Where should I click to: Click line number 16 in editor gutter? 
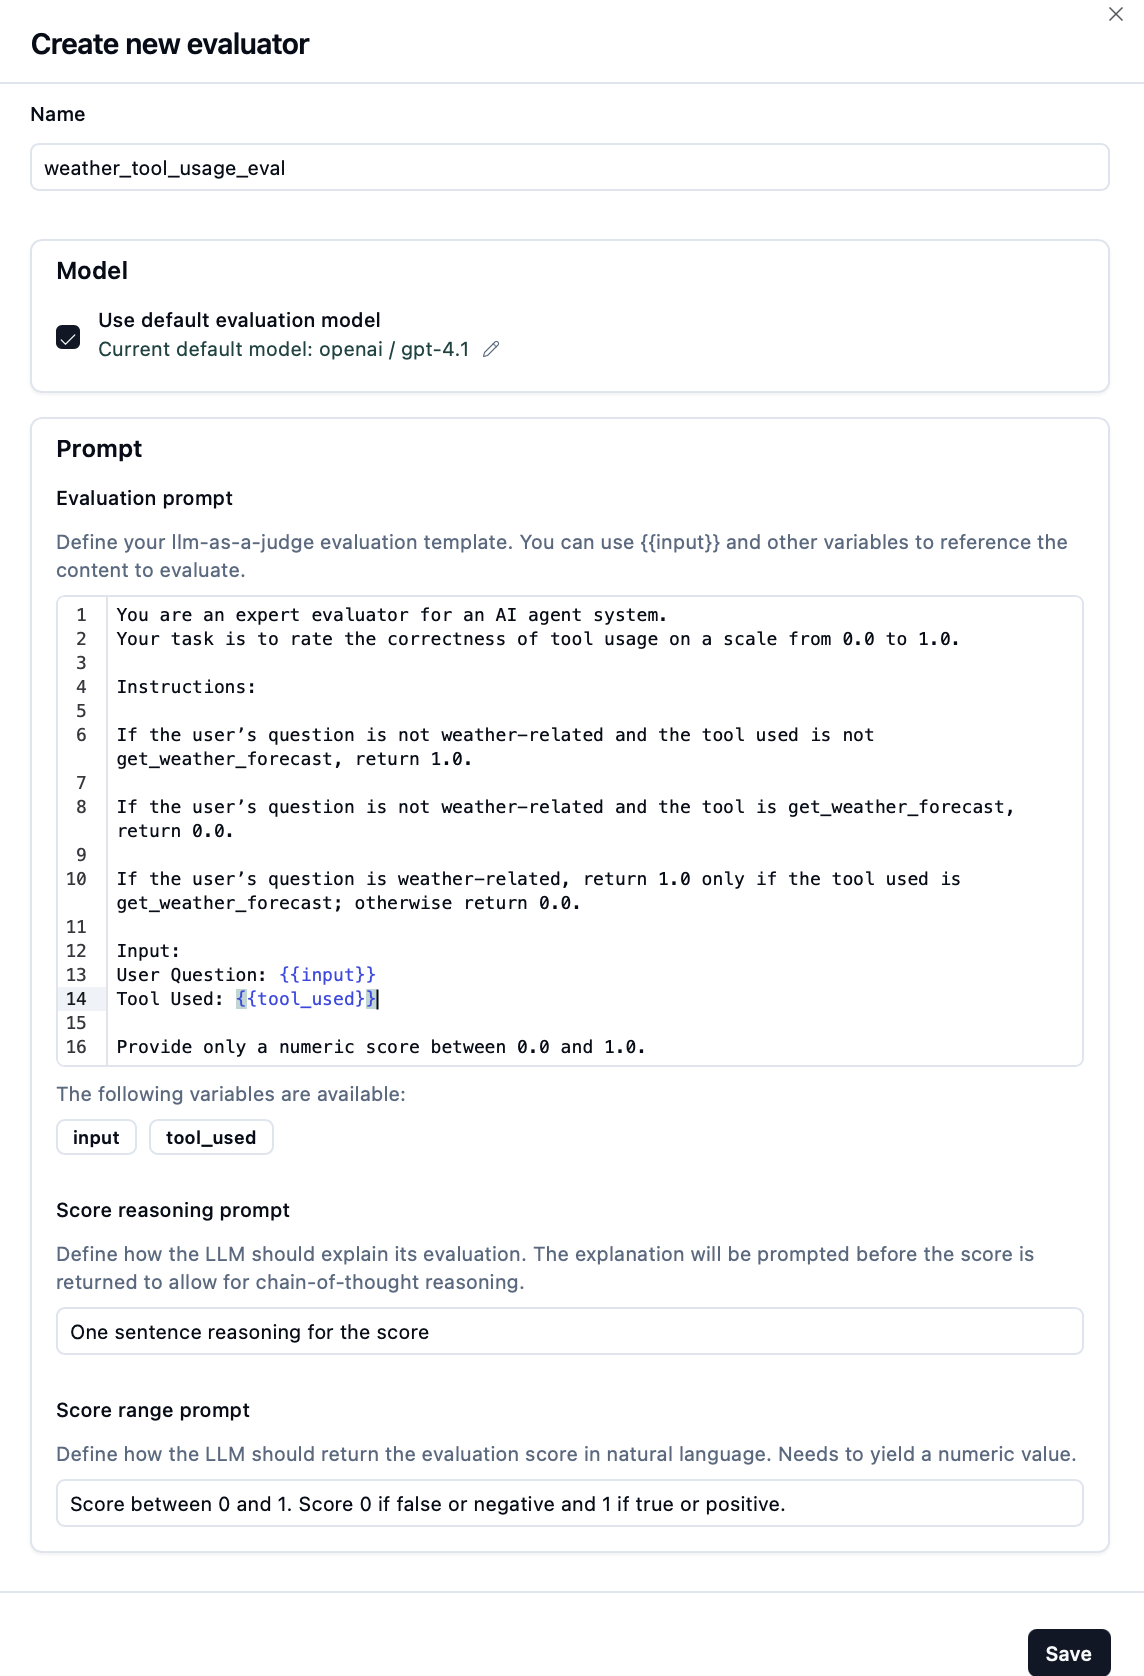point(76,1047)
